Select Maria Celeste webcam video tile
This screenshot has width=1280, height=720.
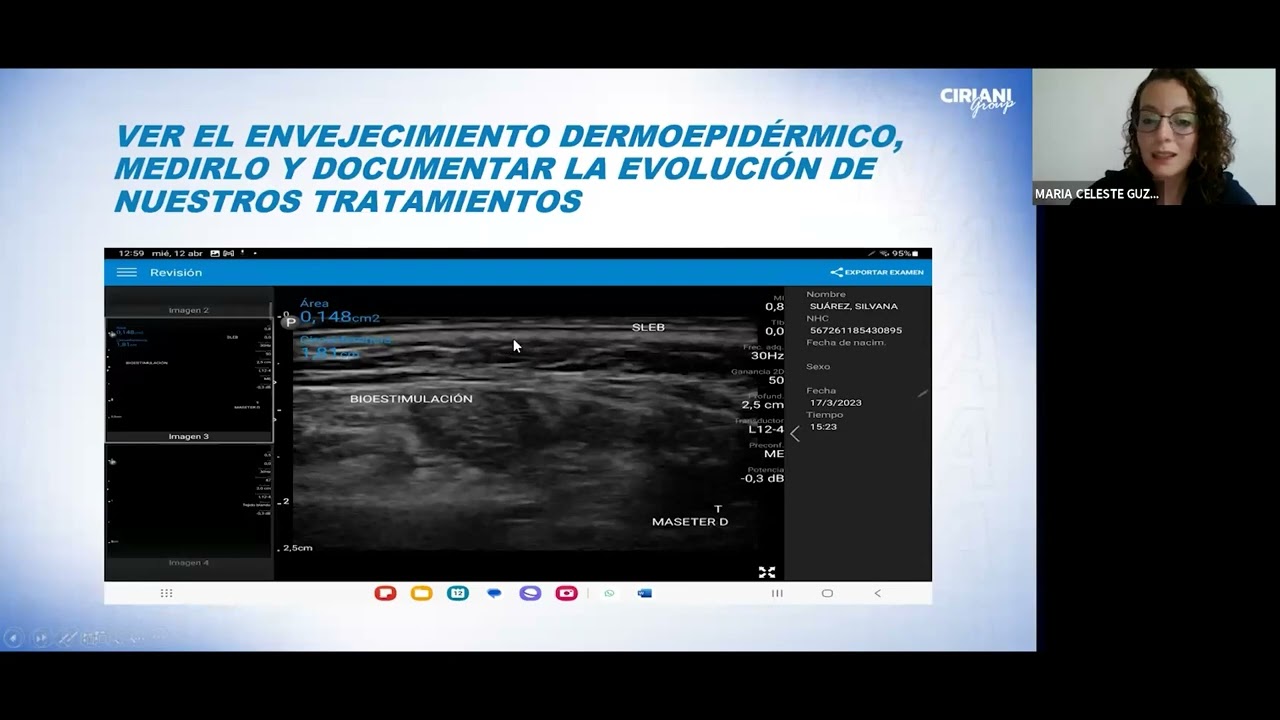1154,137
